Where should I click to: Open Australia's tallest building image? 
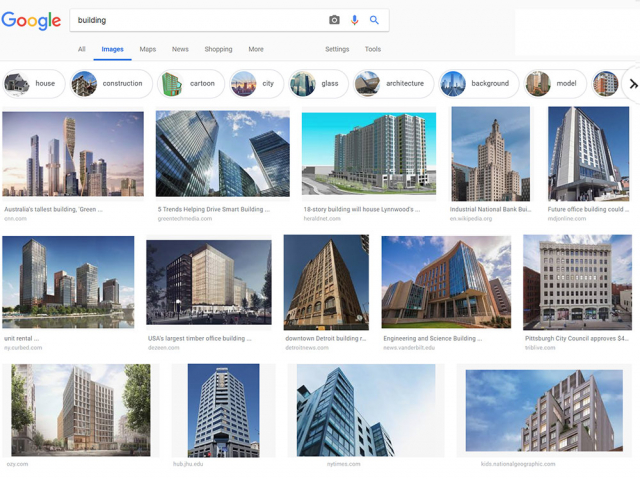click(73, 154)
